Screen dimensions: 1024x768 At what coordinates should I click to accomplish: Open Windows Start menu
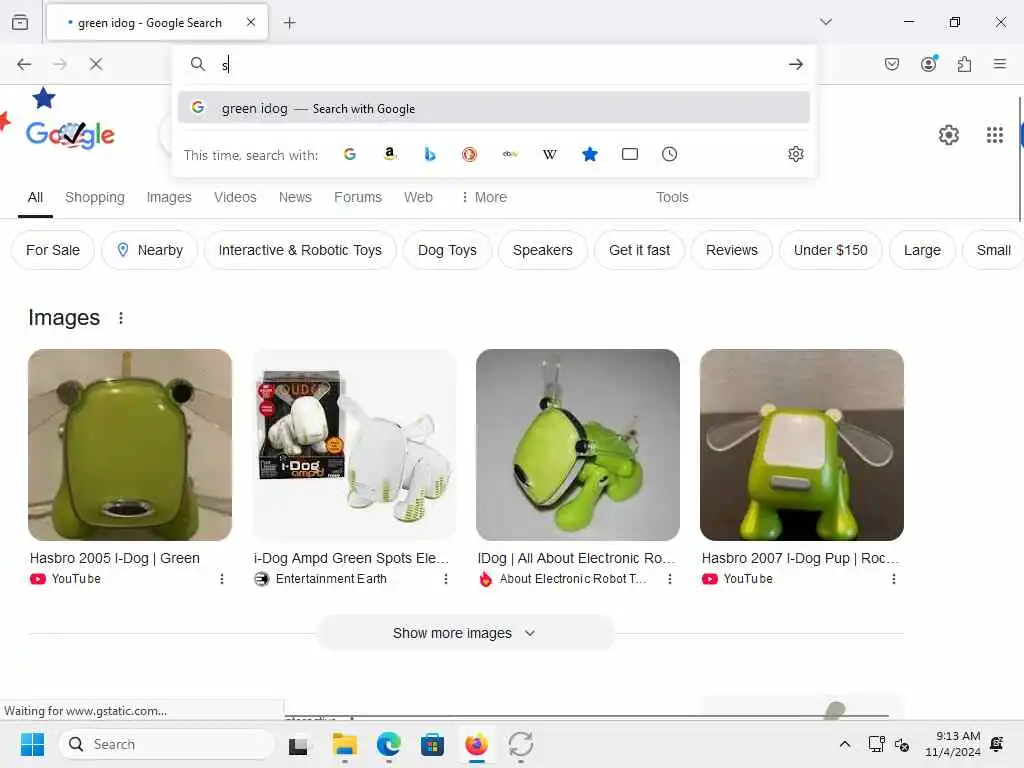point(32,744)
